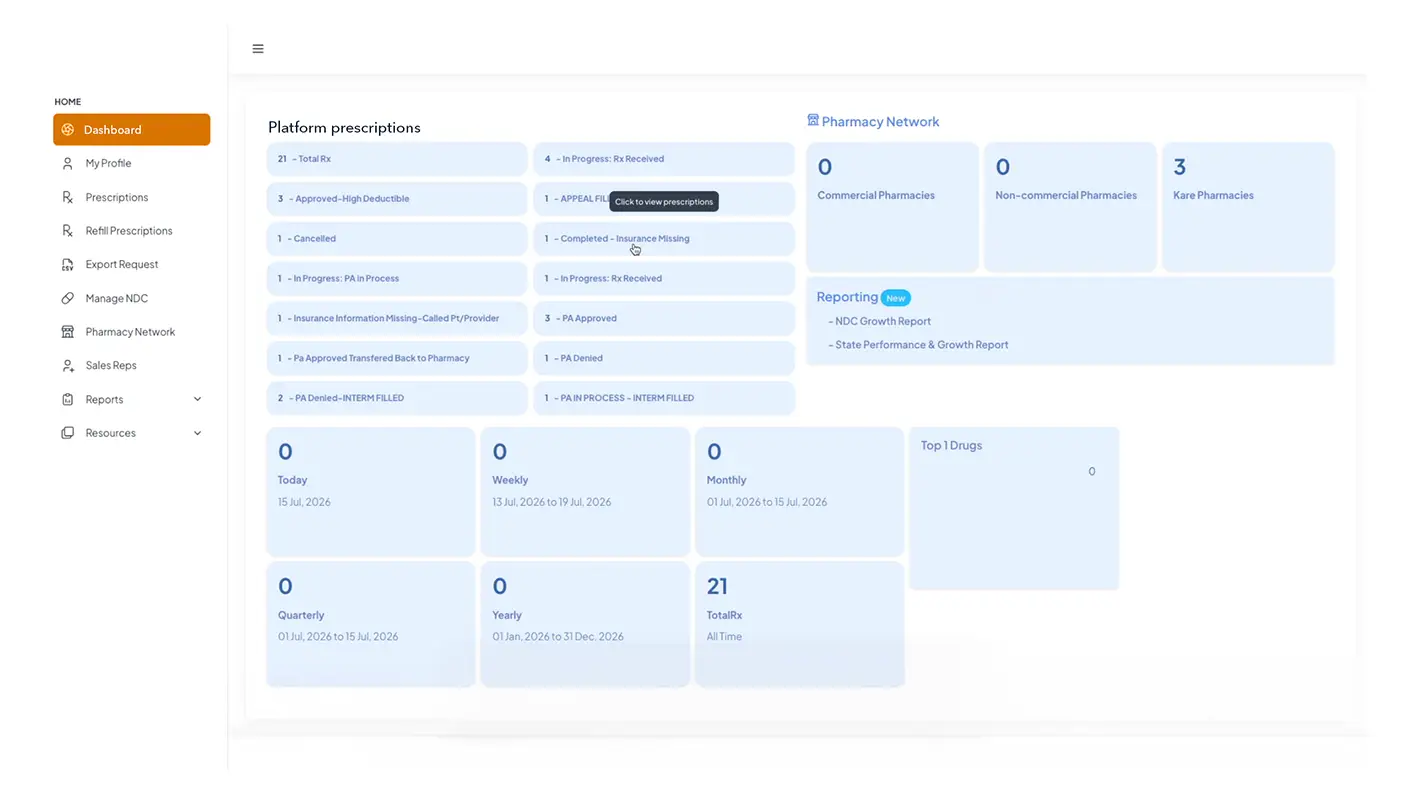
Task: Click the New badge beside Reporting
Action: point(896,298)
